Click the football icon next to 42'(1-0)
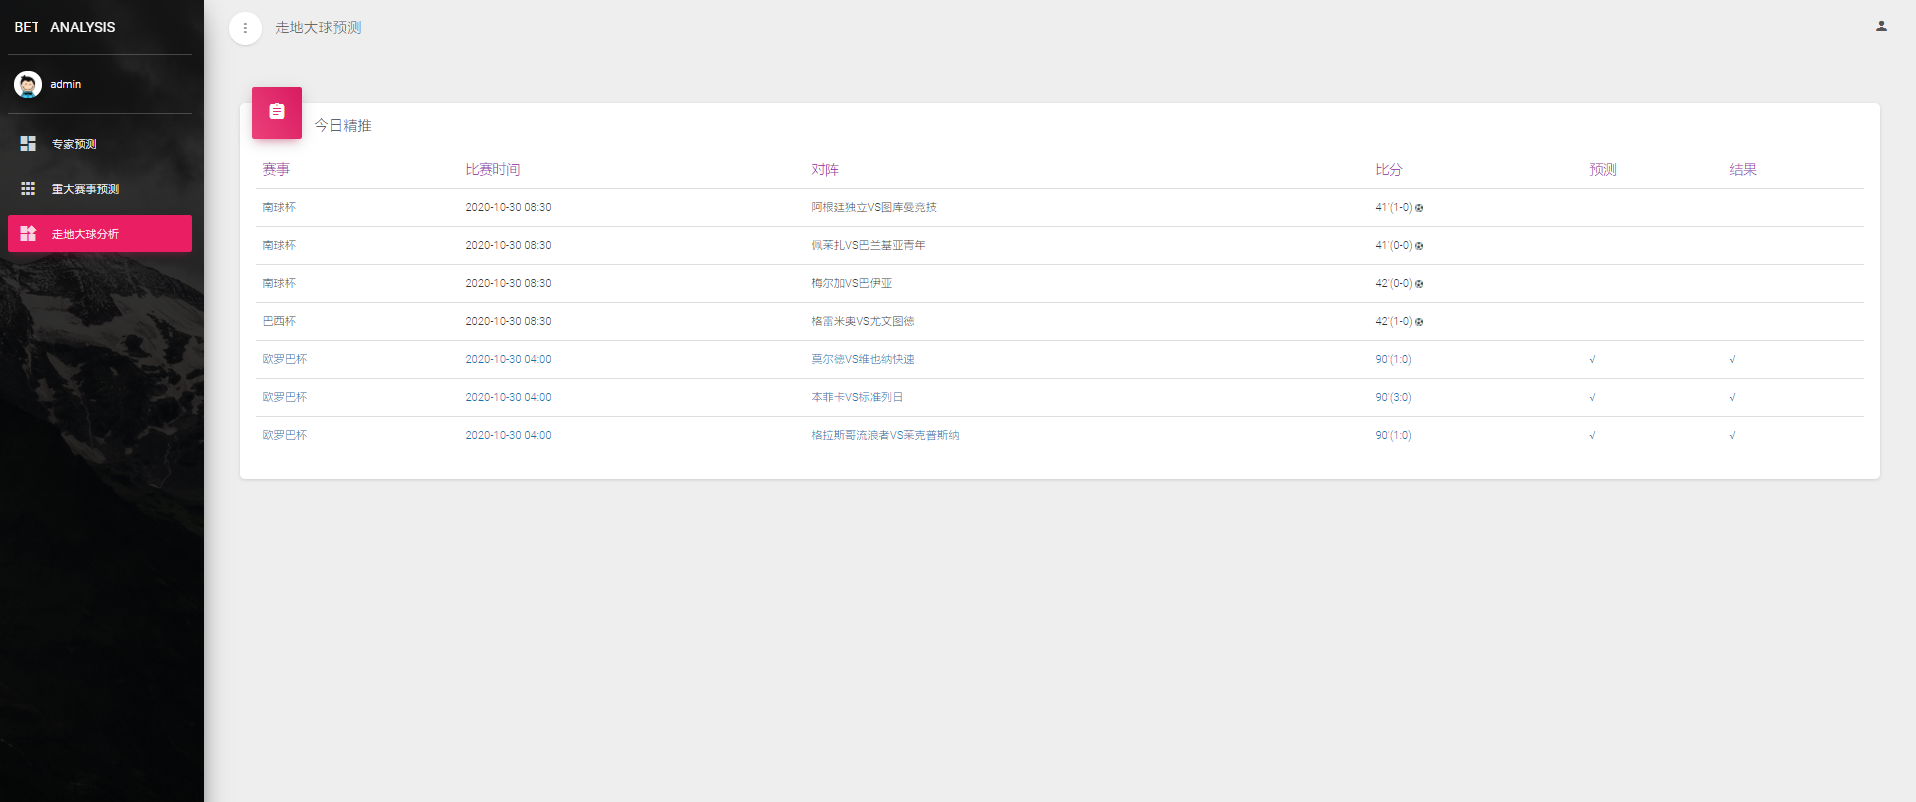This screenshot has width=1916, height=802. [1419, 322]
